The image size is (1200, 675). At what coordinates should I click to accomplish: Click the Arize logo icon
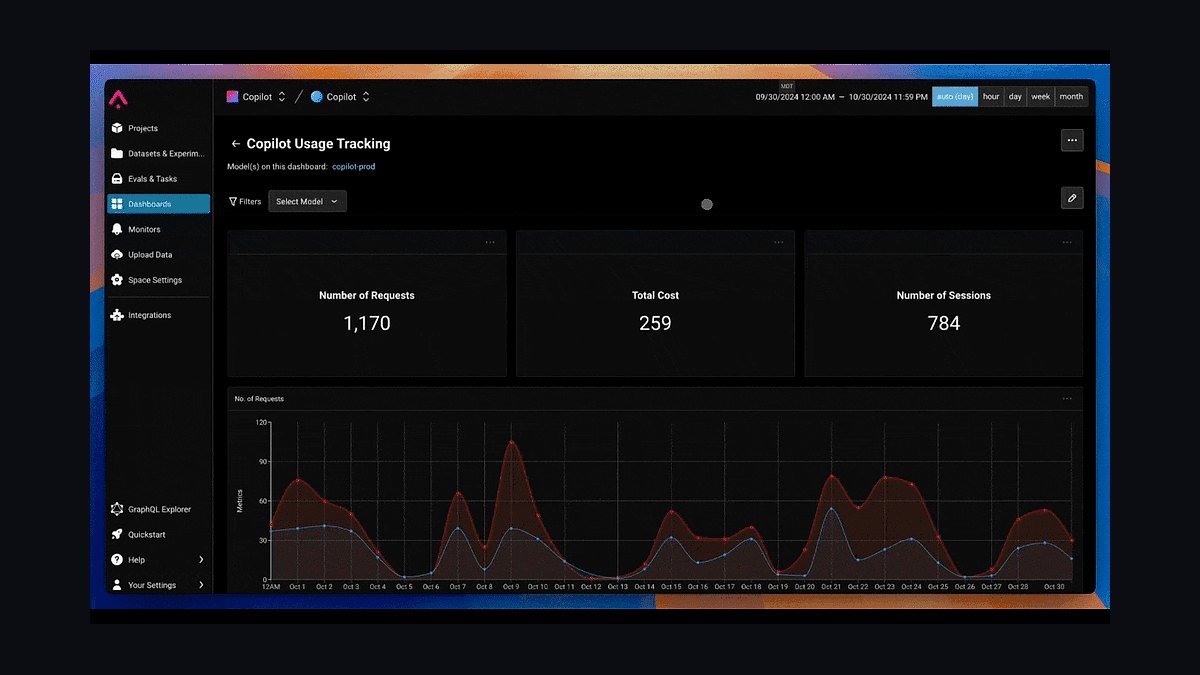pos(118,99)
